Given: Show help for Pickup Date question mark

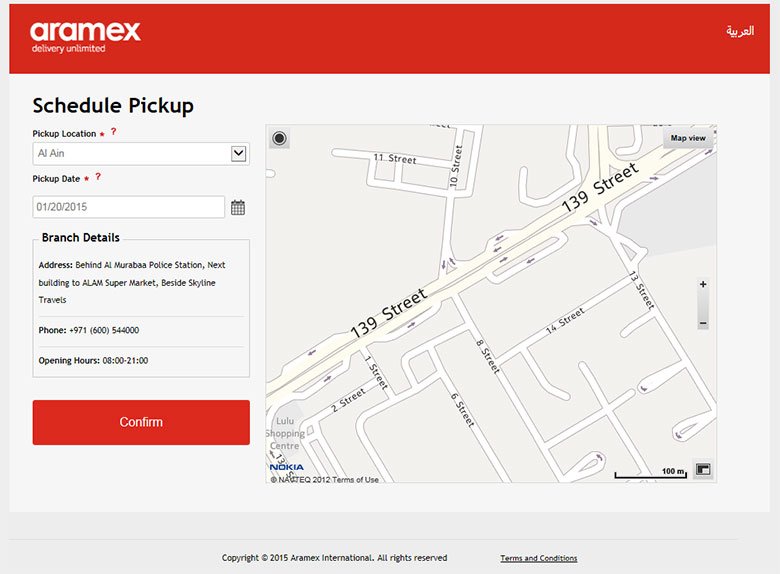Looking at the screenshot, I should 98,177.
